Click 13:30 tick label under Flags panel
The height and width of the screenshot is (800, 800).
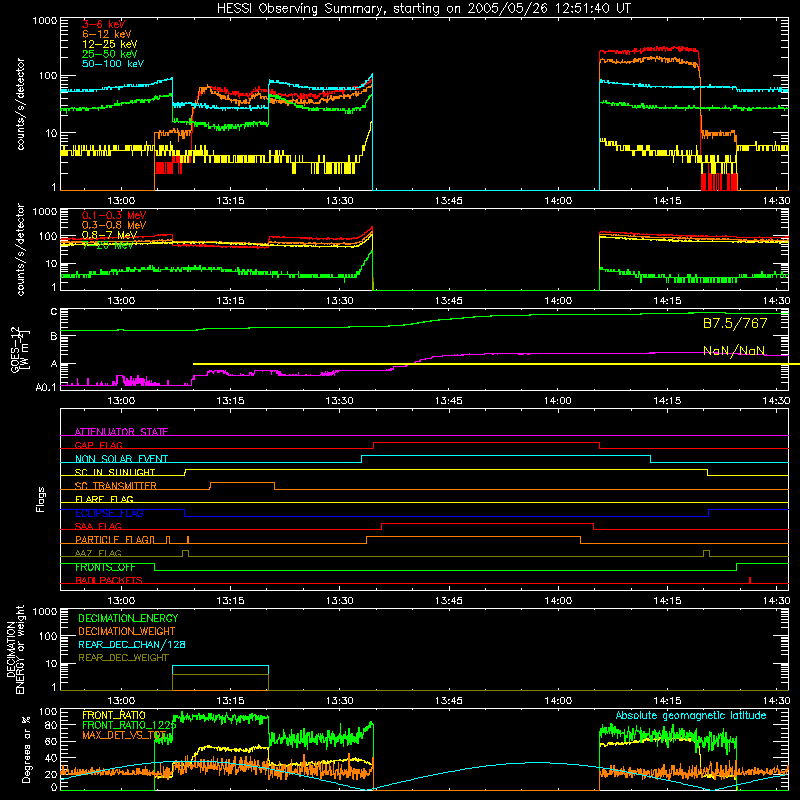click(339, 601)
